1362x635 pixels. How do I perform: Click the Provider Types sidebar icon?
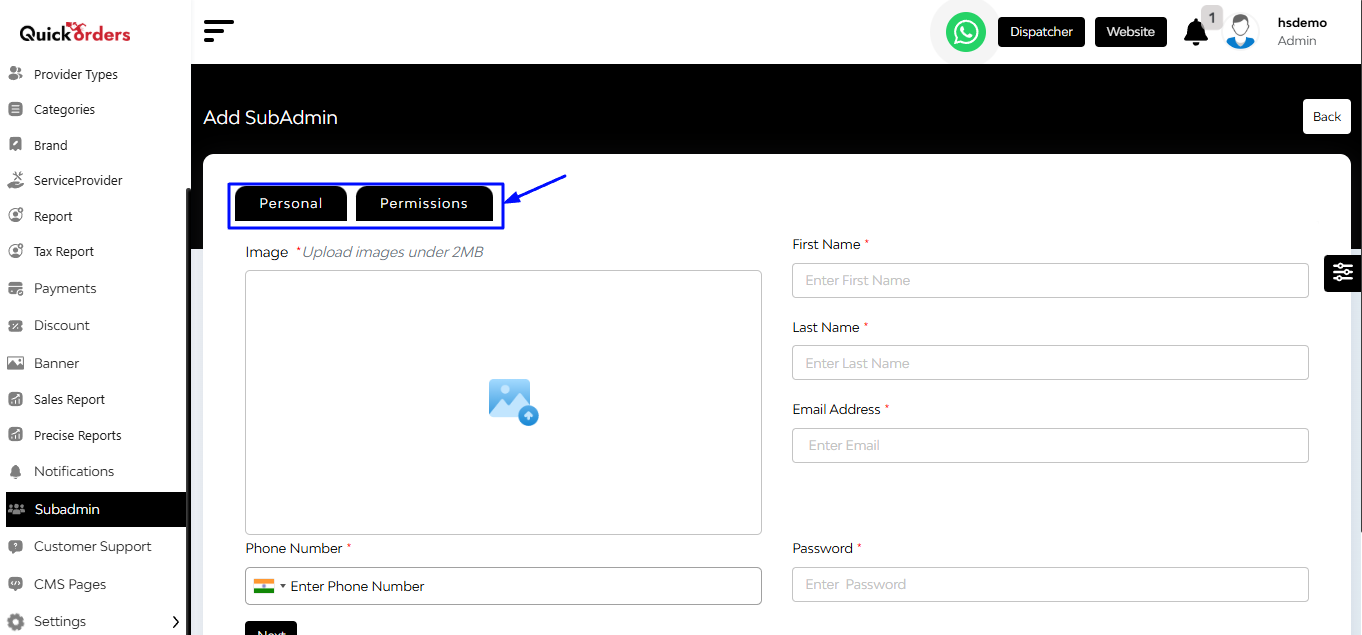tap(15, 74)
